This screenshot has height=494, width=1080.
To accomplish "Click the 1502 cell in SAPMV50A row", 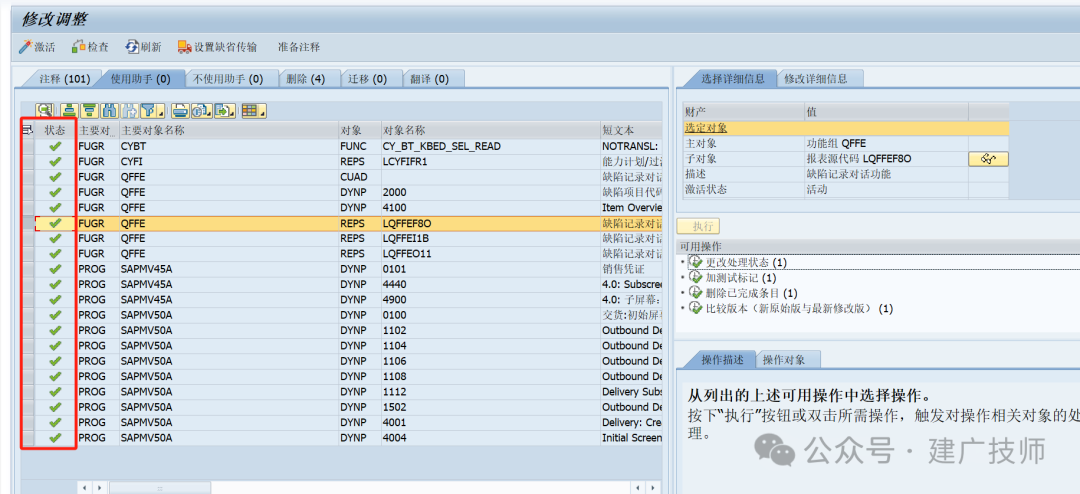I will click(490, 406).
